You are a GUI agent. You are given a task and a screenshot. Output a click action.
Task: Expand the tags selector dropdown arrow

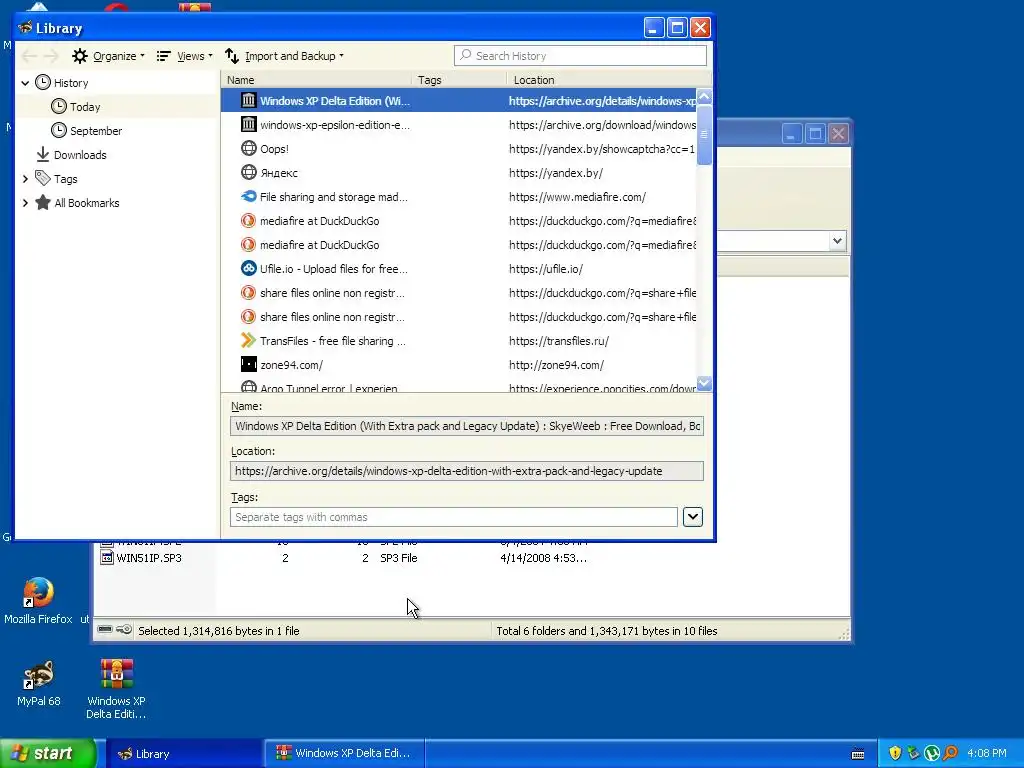point(692,517)
